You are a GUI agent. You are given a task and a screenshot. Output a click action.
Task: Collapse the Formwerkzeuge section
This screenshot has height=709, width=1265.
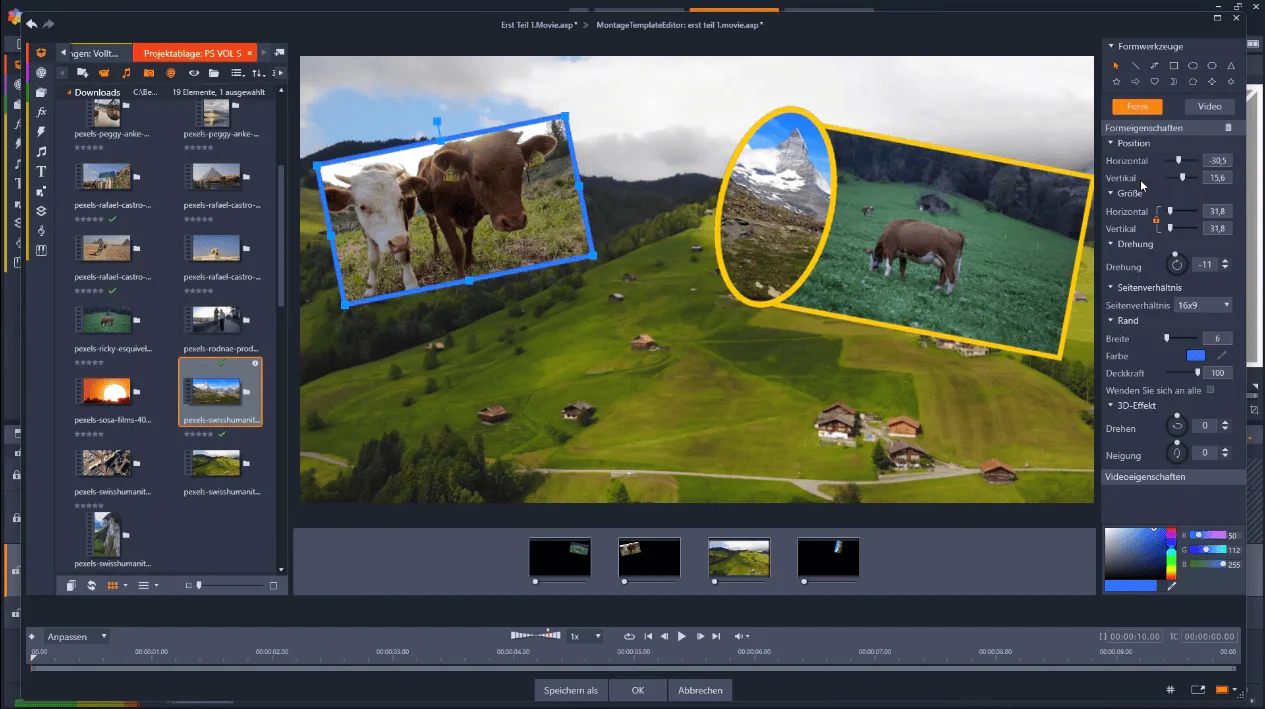point(1110,46)
